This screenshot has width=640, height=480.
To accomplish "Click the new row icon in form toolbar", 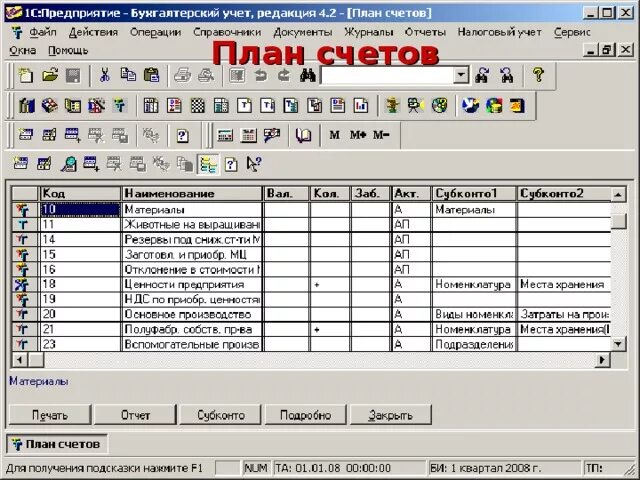I will coord(21,164).
